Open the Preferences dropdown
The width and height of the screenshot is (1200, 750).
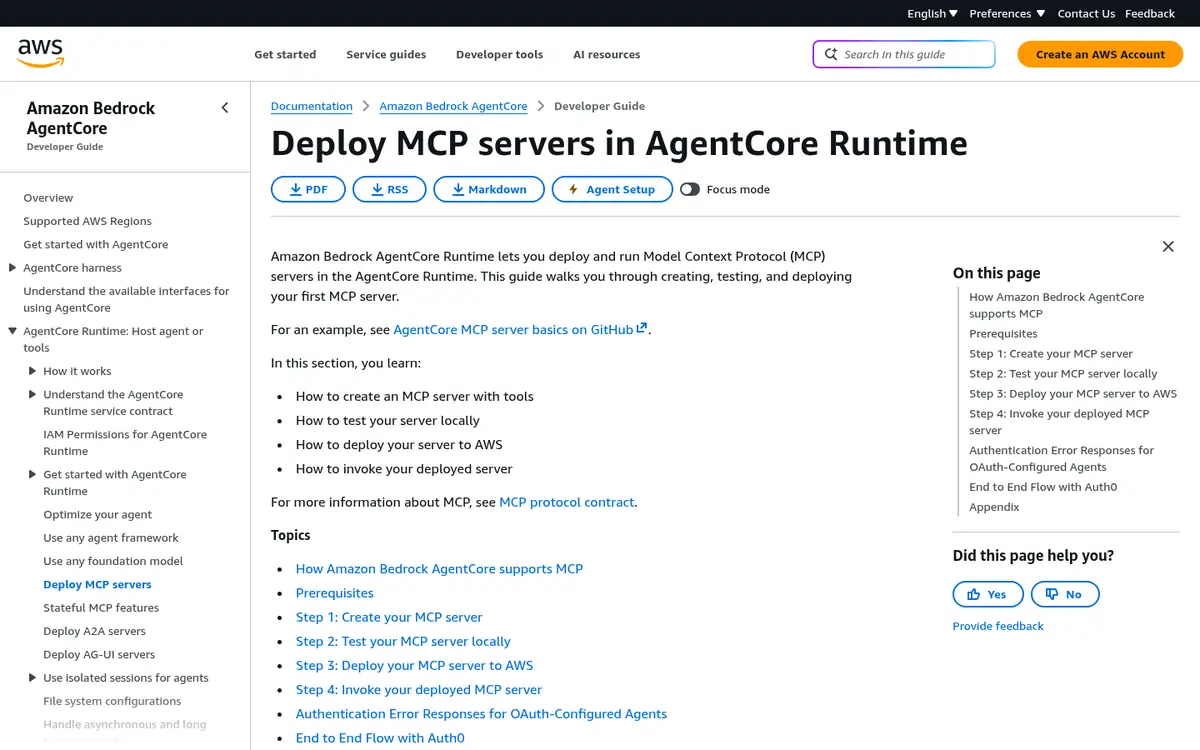[x=1007, y=13]
